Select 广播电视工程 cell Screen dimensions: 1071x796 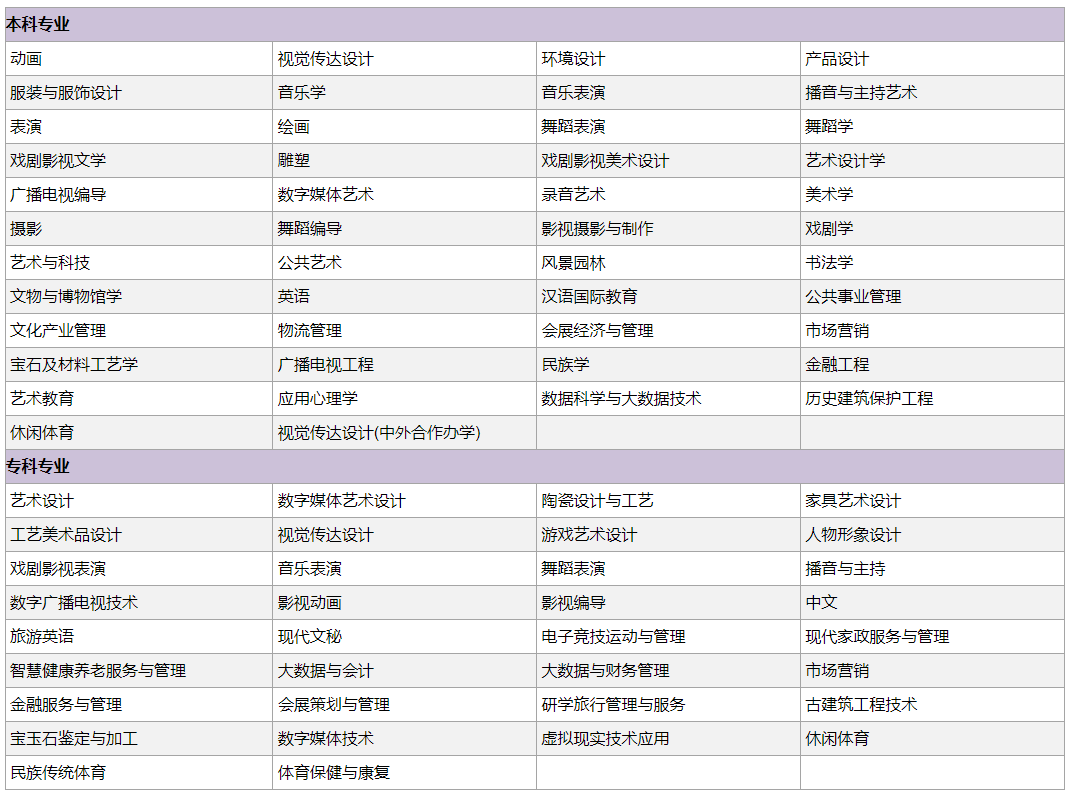404,365
